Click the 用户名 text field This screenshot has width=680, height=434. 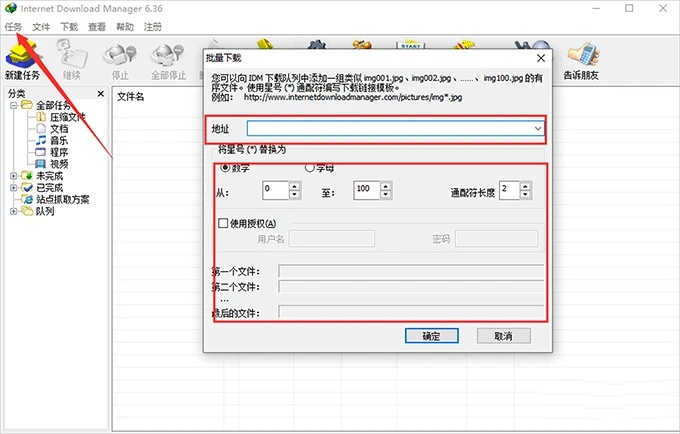[x=332, y=238]
